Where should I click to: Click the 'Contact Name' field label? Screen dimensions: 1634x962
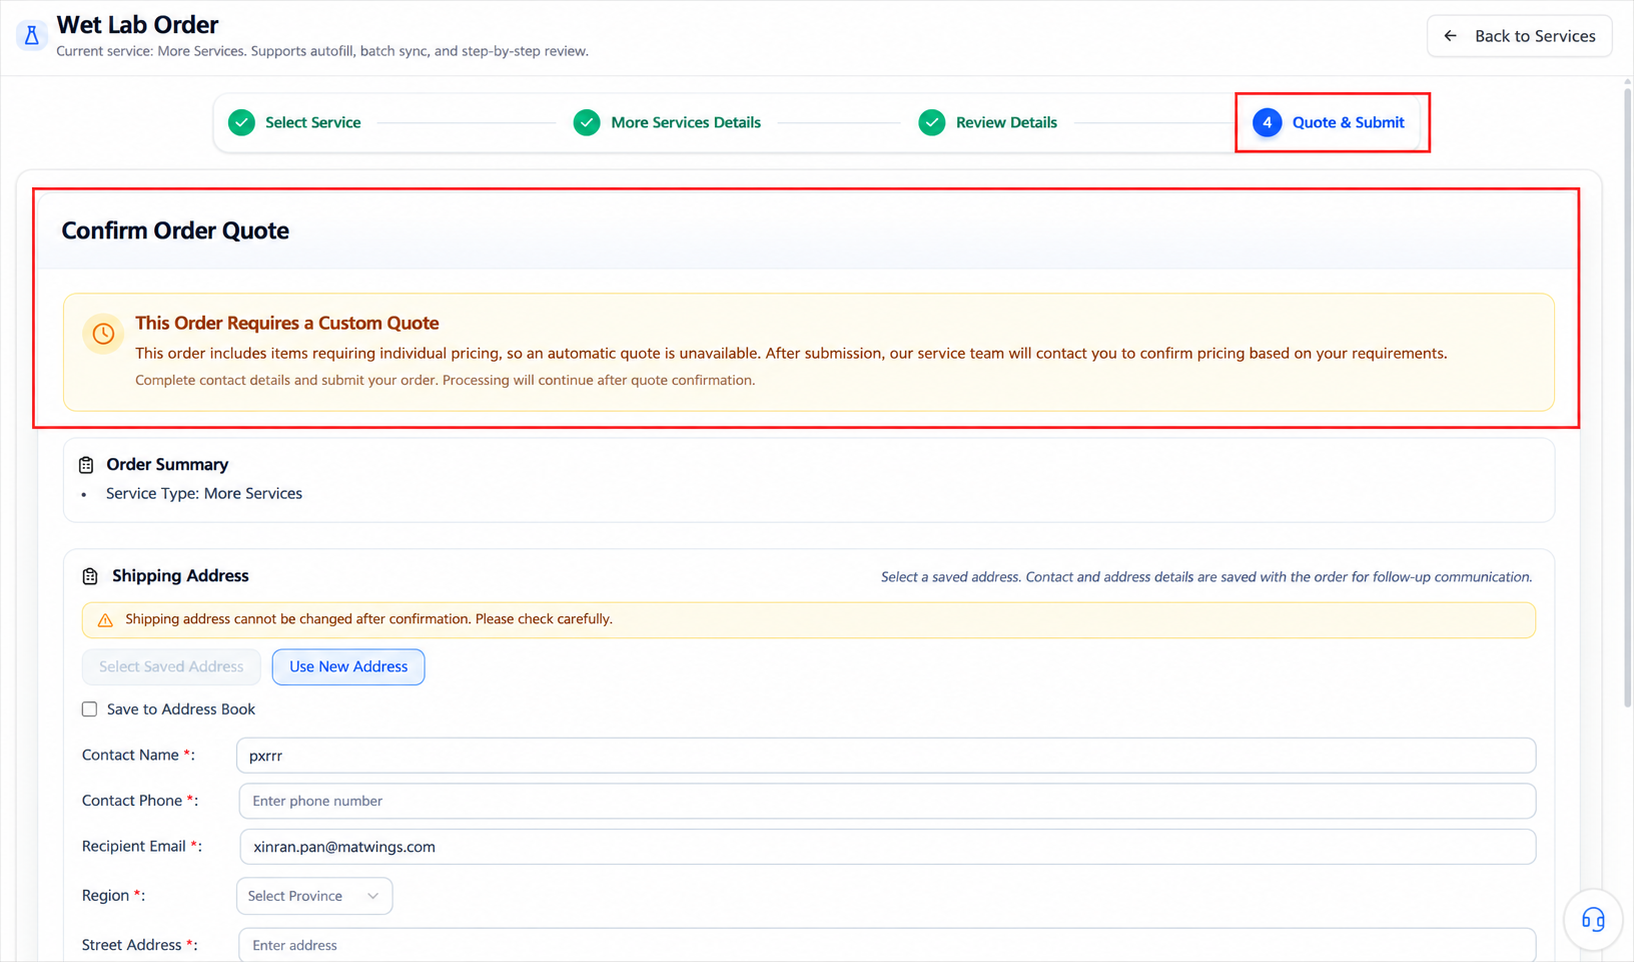[x=138, y=755]
